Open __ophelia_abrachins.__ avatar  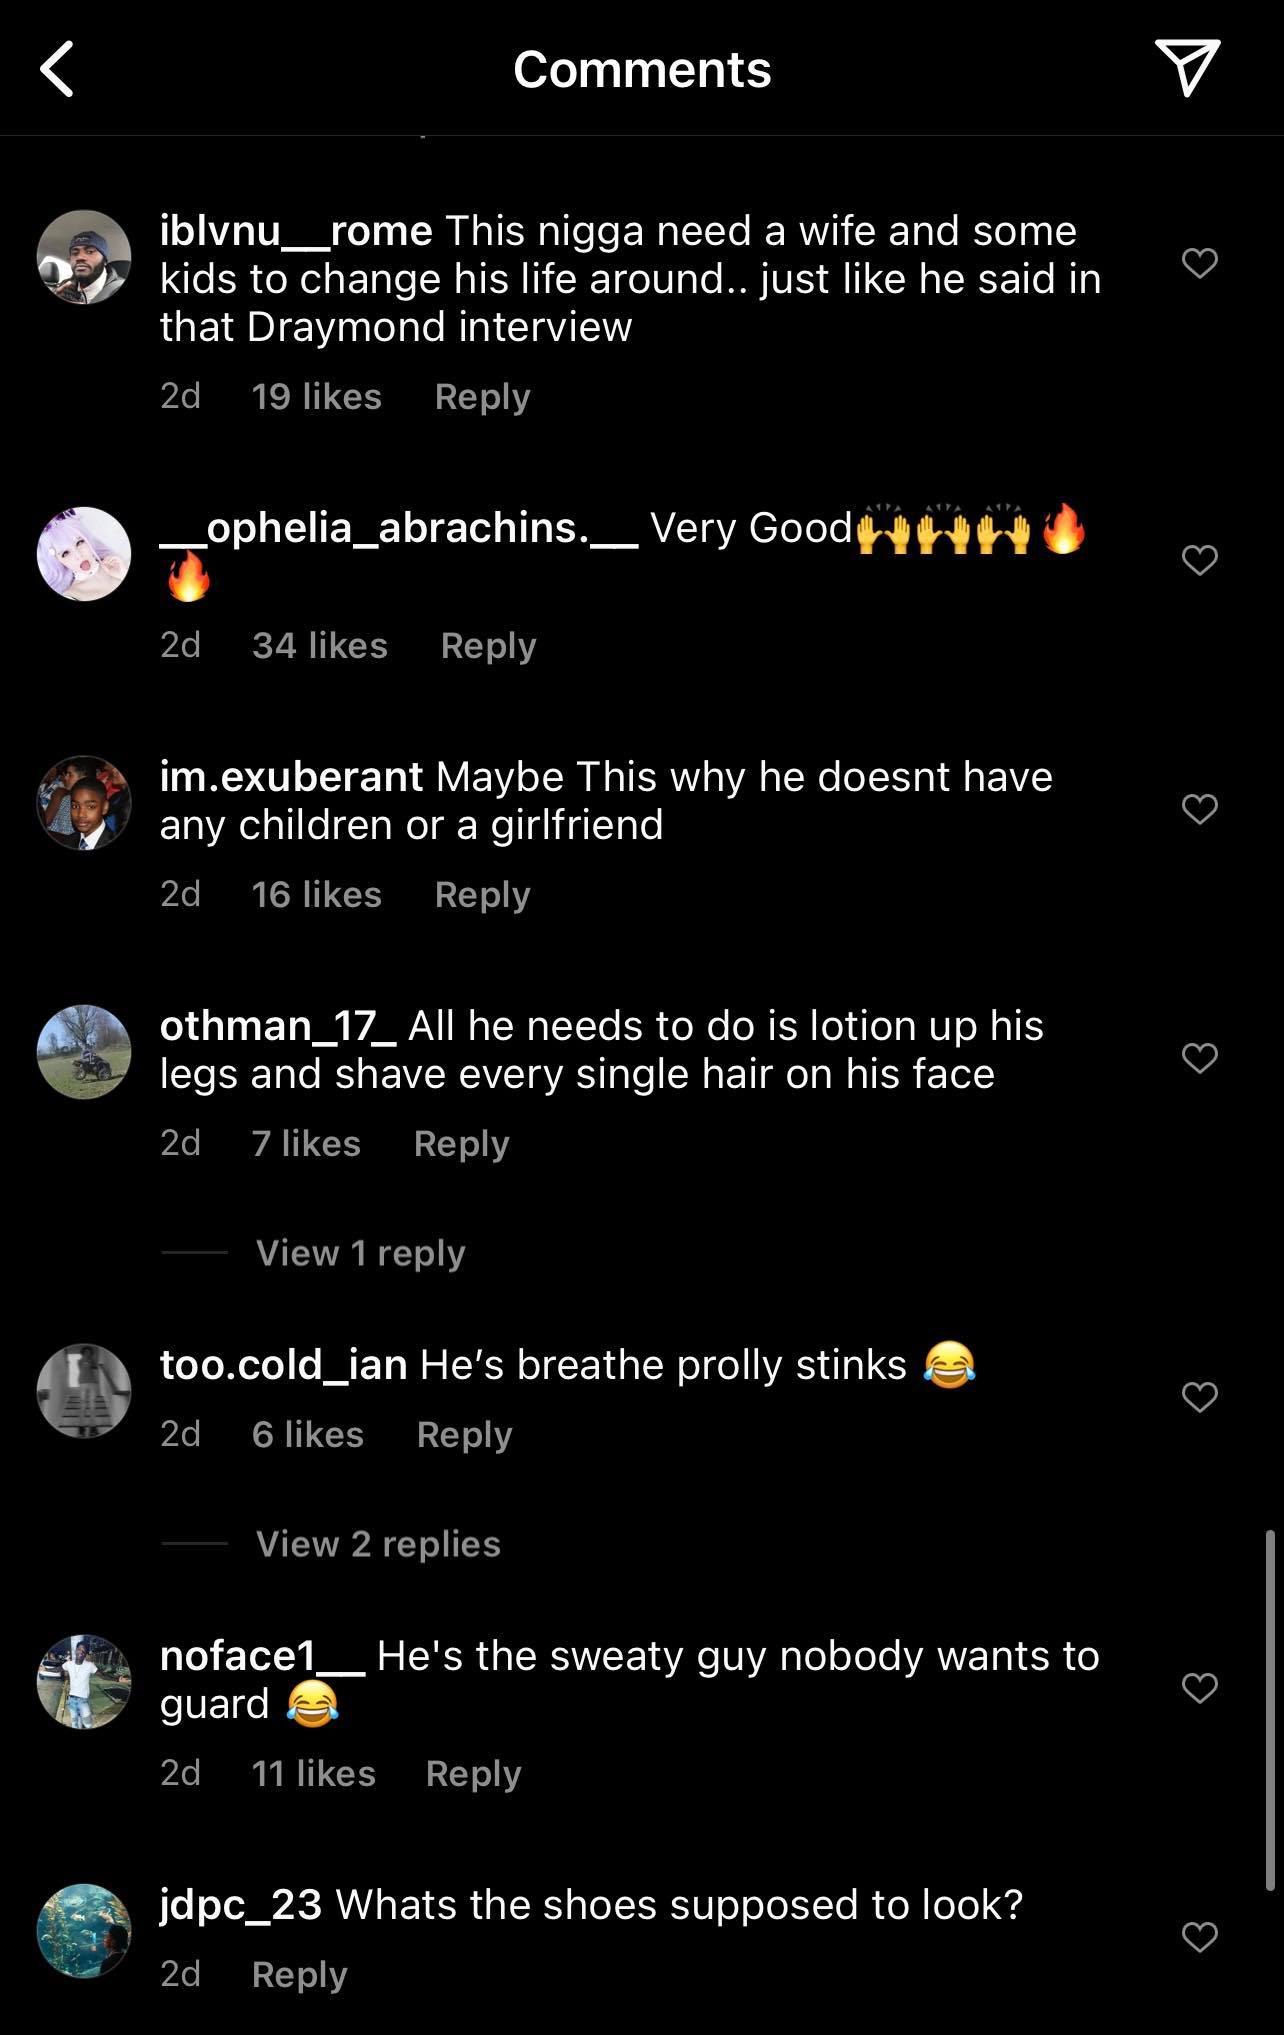[x=84, y=554]
